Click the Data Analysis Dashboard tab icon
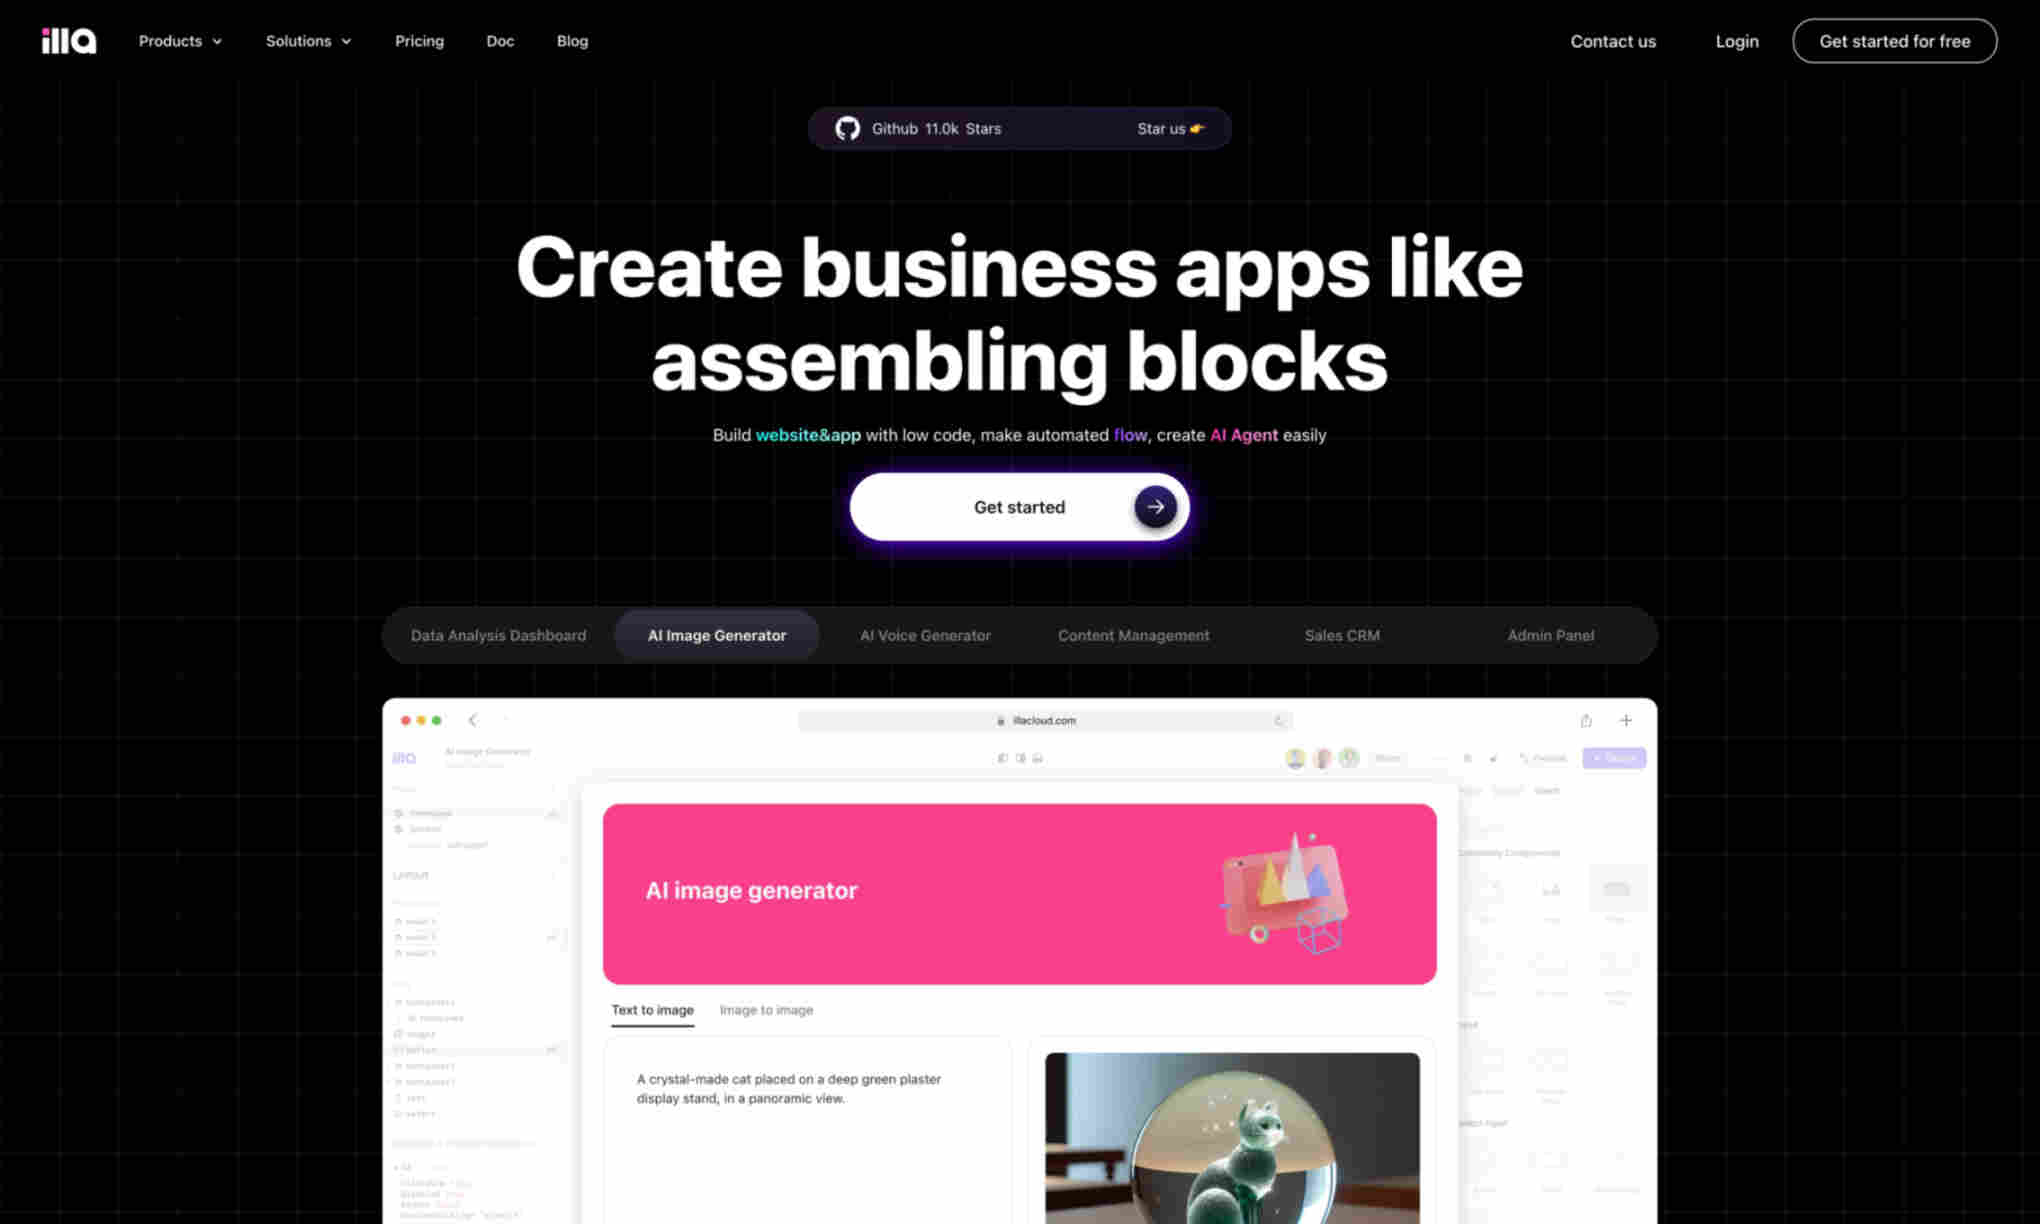 [x=498, y=634]
